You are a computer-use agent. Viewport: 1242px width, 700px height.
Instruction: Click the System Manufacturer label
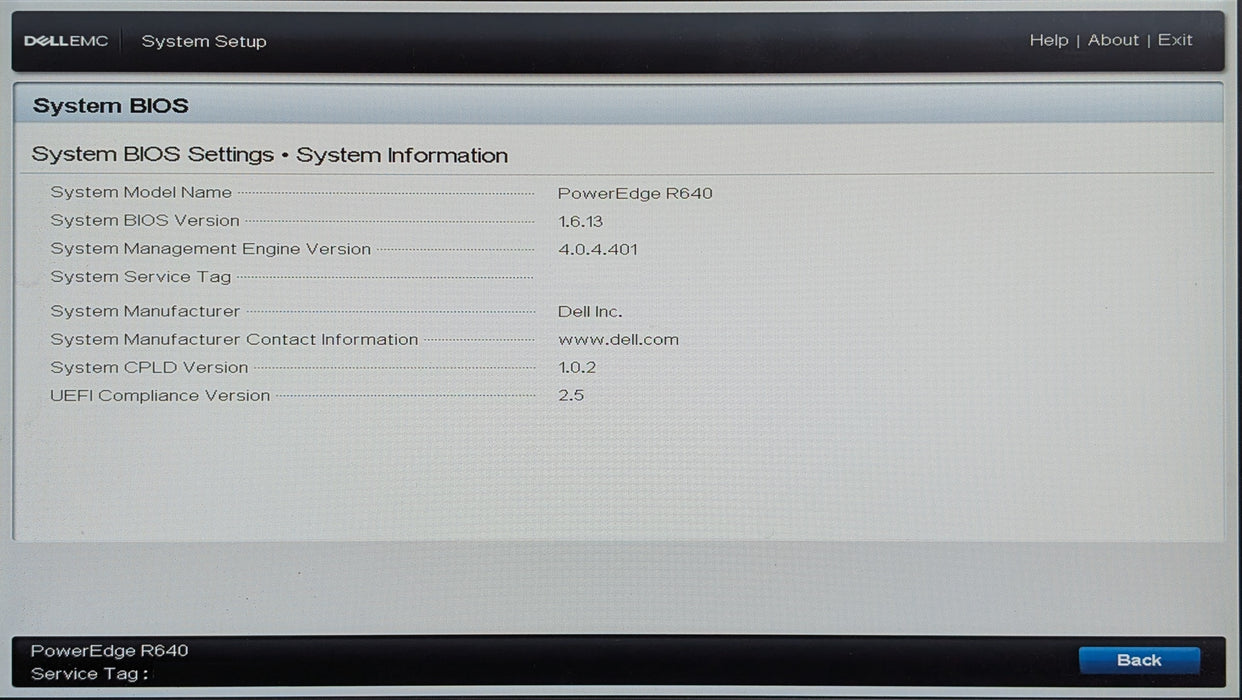point(145,311)
